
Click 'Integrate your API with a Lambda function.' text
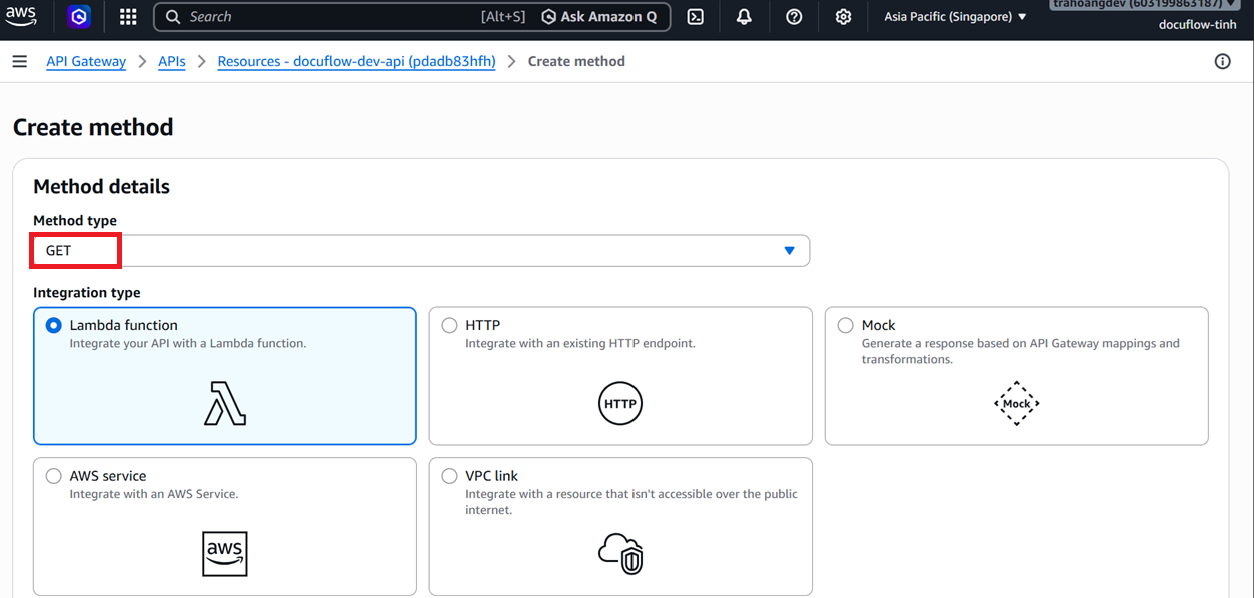(188, 344)
